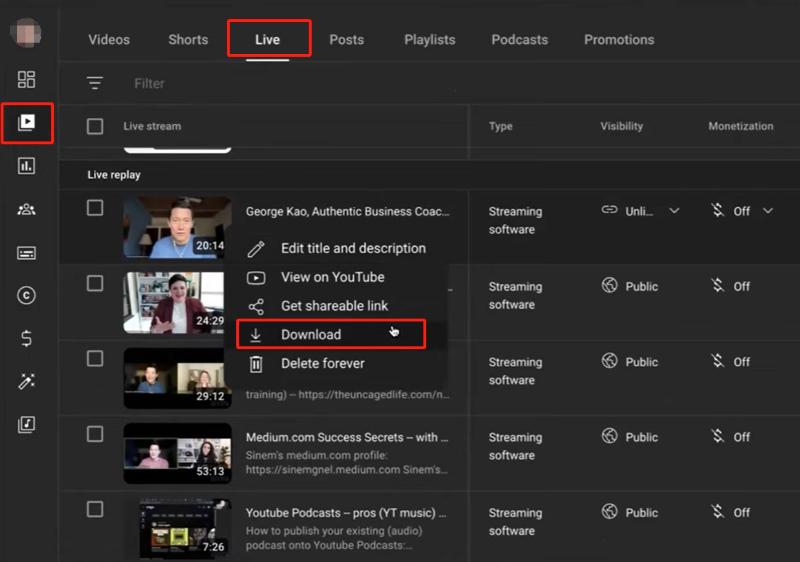Switch to the Videos tab
This screenshot has width=800, height=562.
coord(109,39)
